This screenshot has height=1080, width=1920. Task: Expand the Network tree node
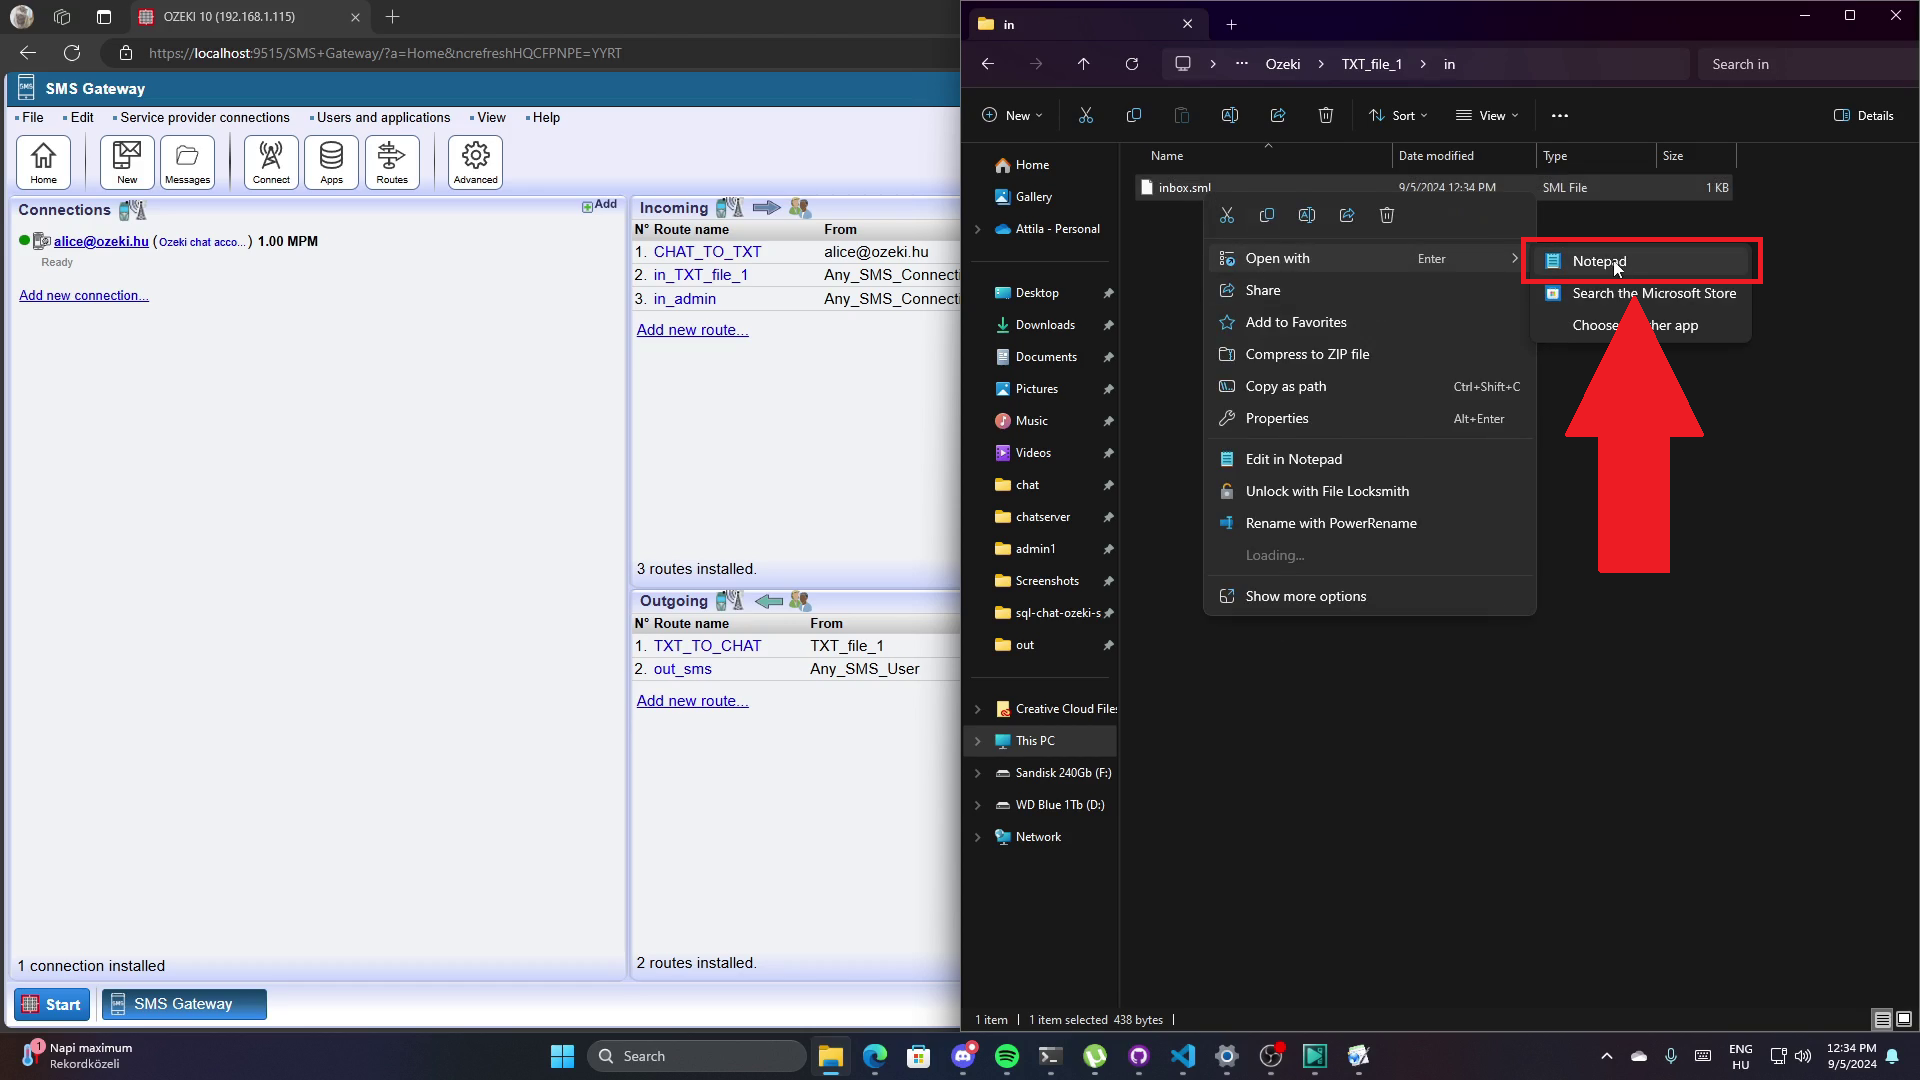pos(978,837)
